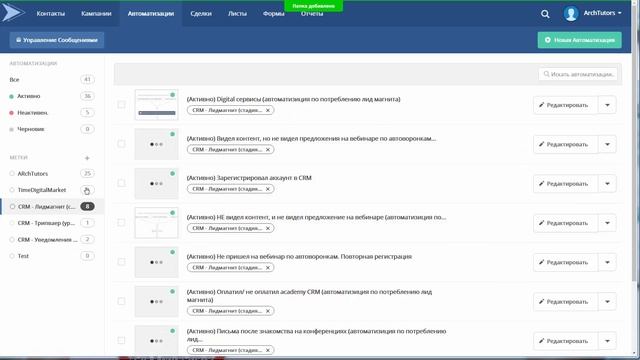The width and height of the screenshot is (640, 360).
Task: Select checkbox for Видел контент automation
Action: pyautogui.click(x=121, y=144)
